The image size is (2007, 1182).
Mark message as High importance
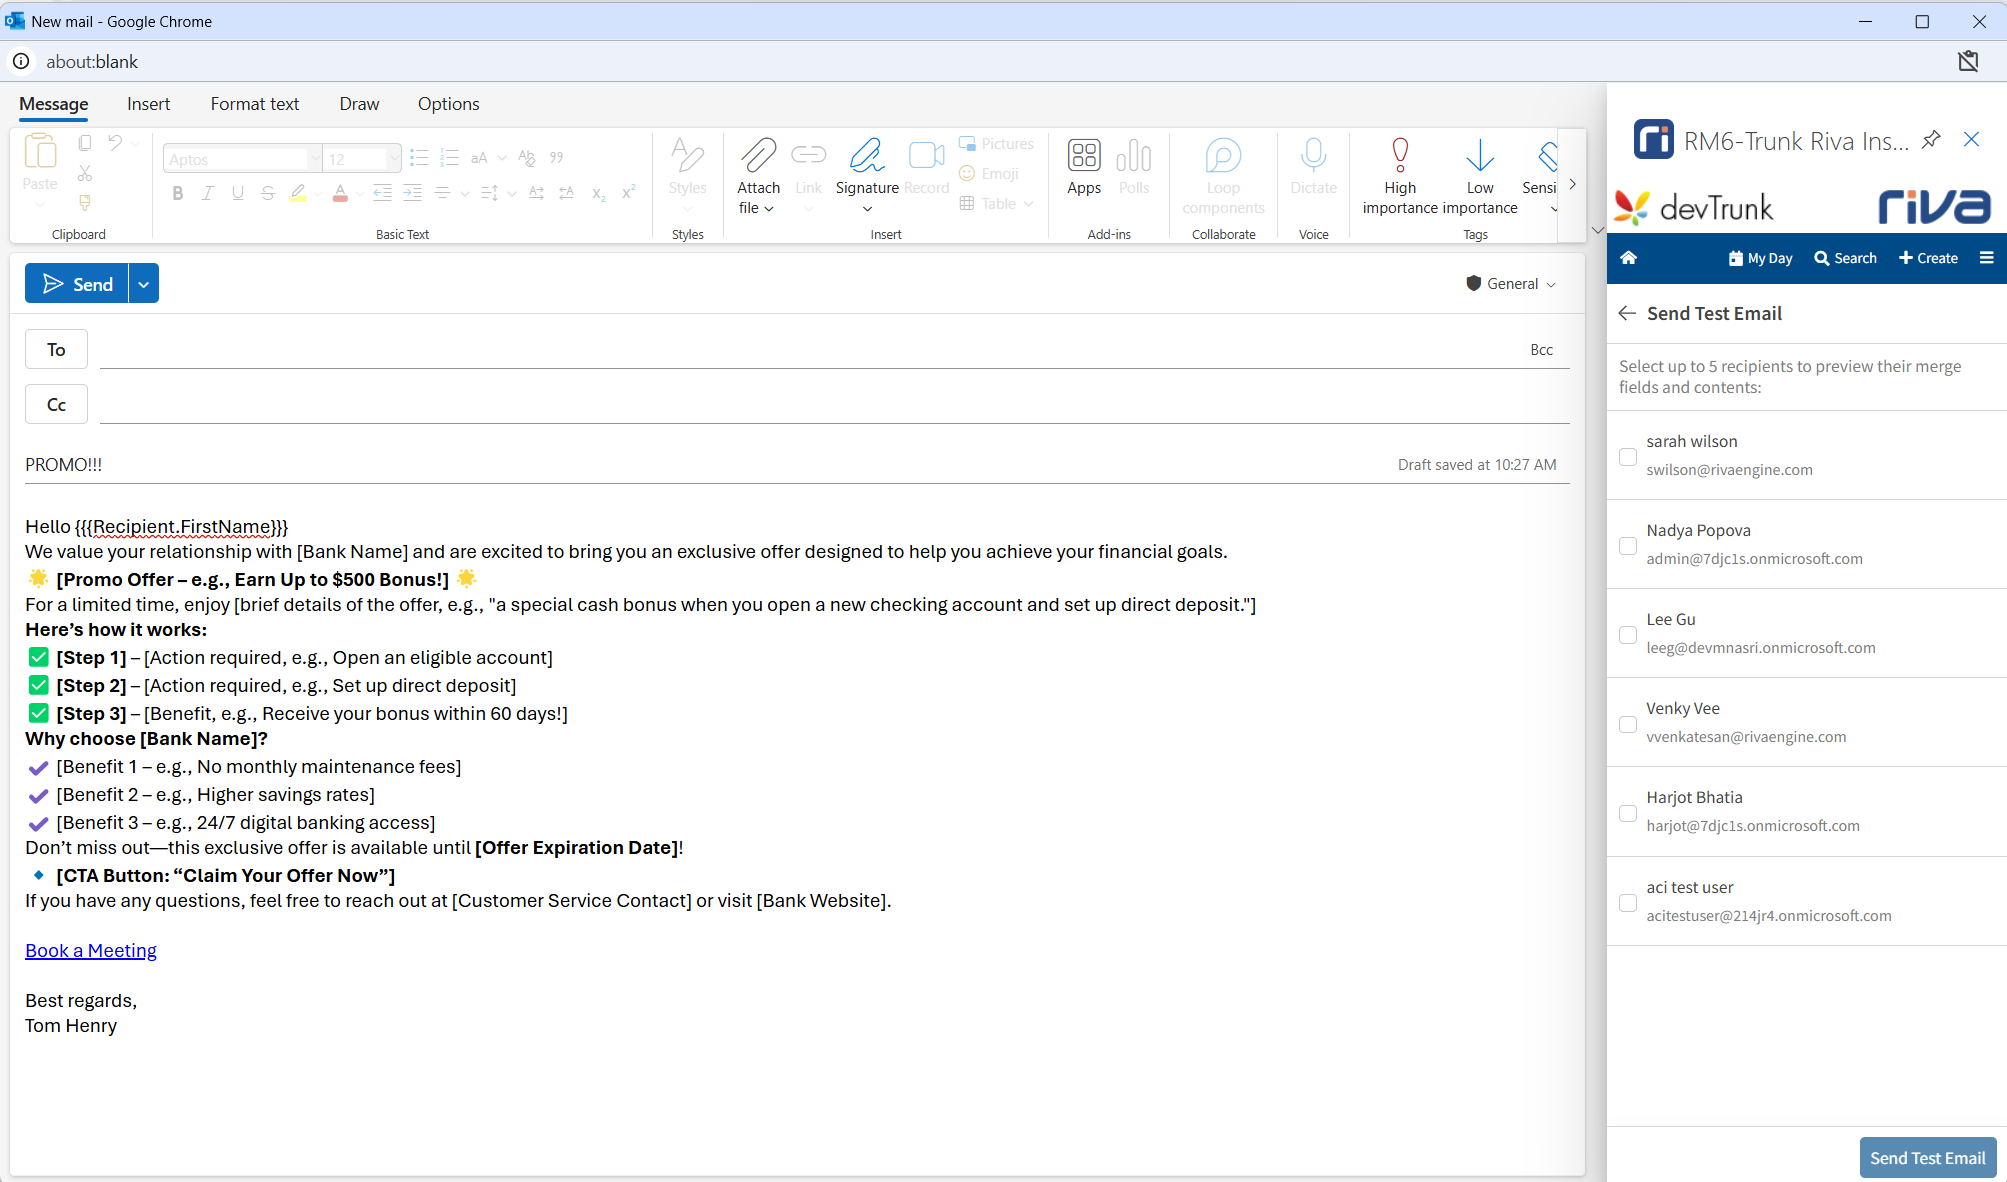tap(1399, 156)
